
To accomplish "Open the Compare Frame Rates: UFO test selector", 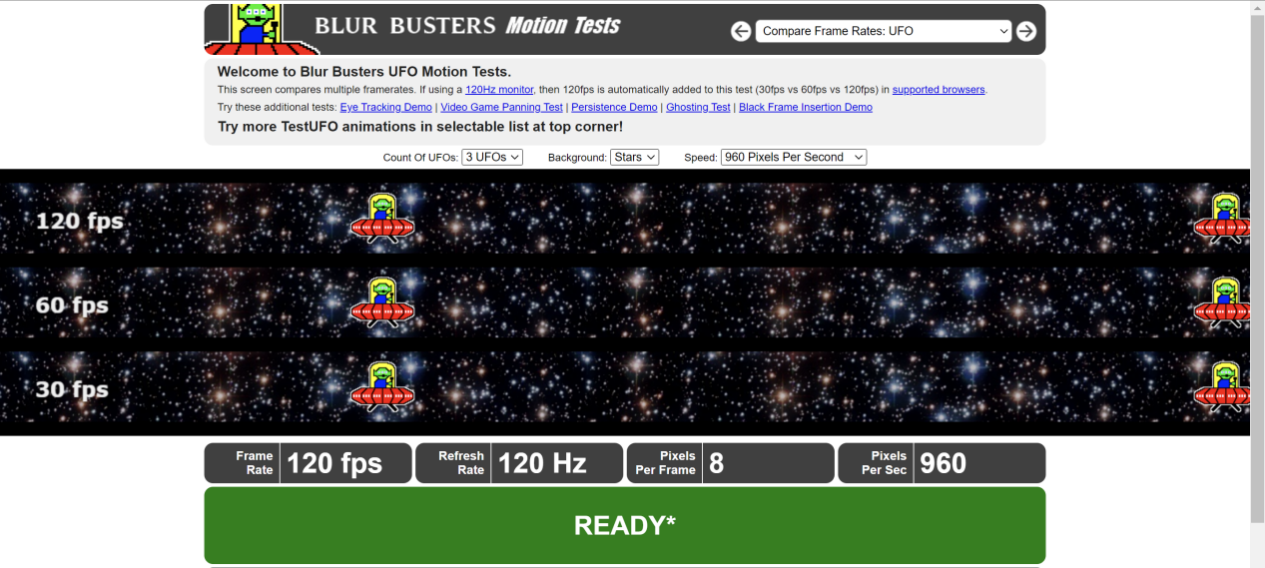I will point(884,31).
